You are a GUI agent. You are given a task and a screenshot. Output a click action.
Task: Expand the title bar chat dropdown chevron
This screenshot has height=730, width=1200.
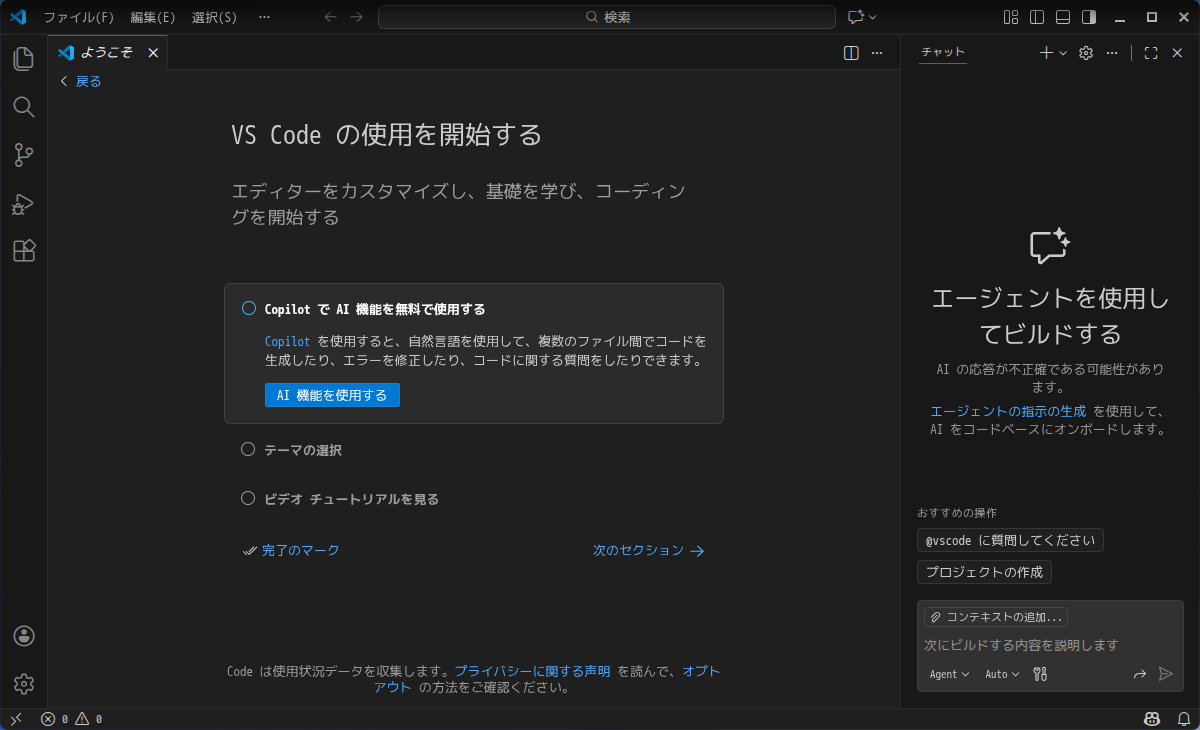[x=872, y=17]
